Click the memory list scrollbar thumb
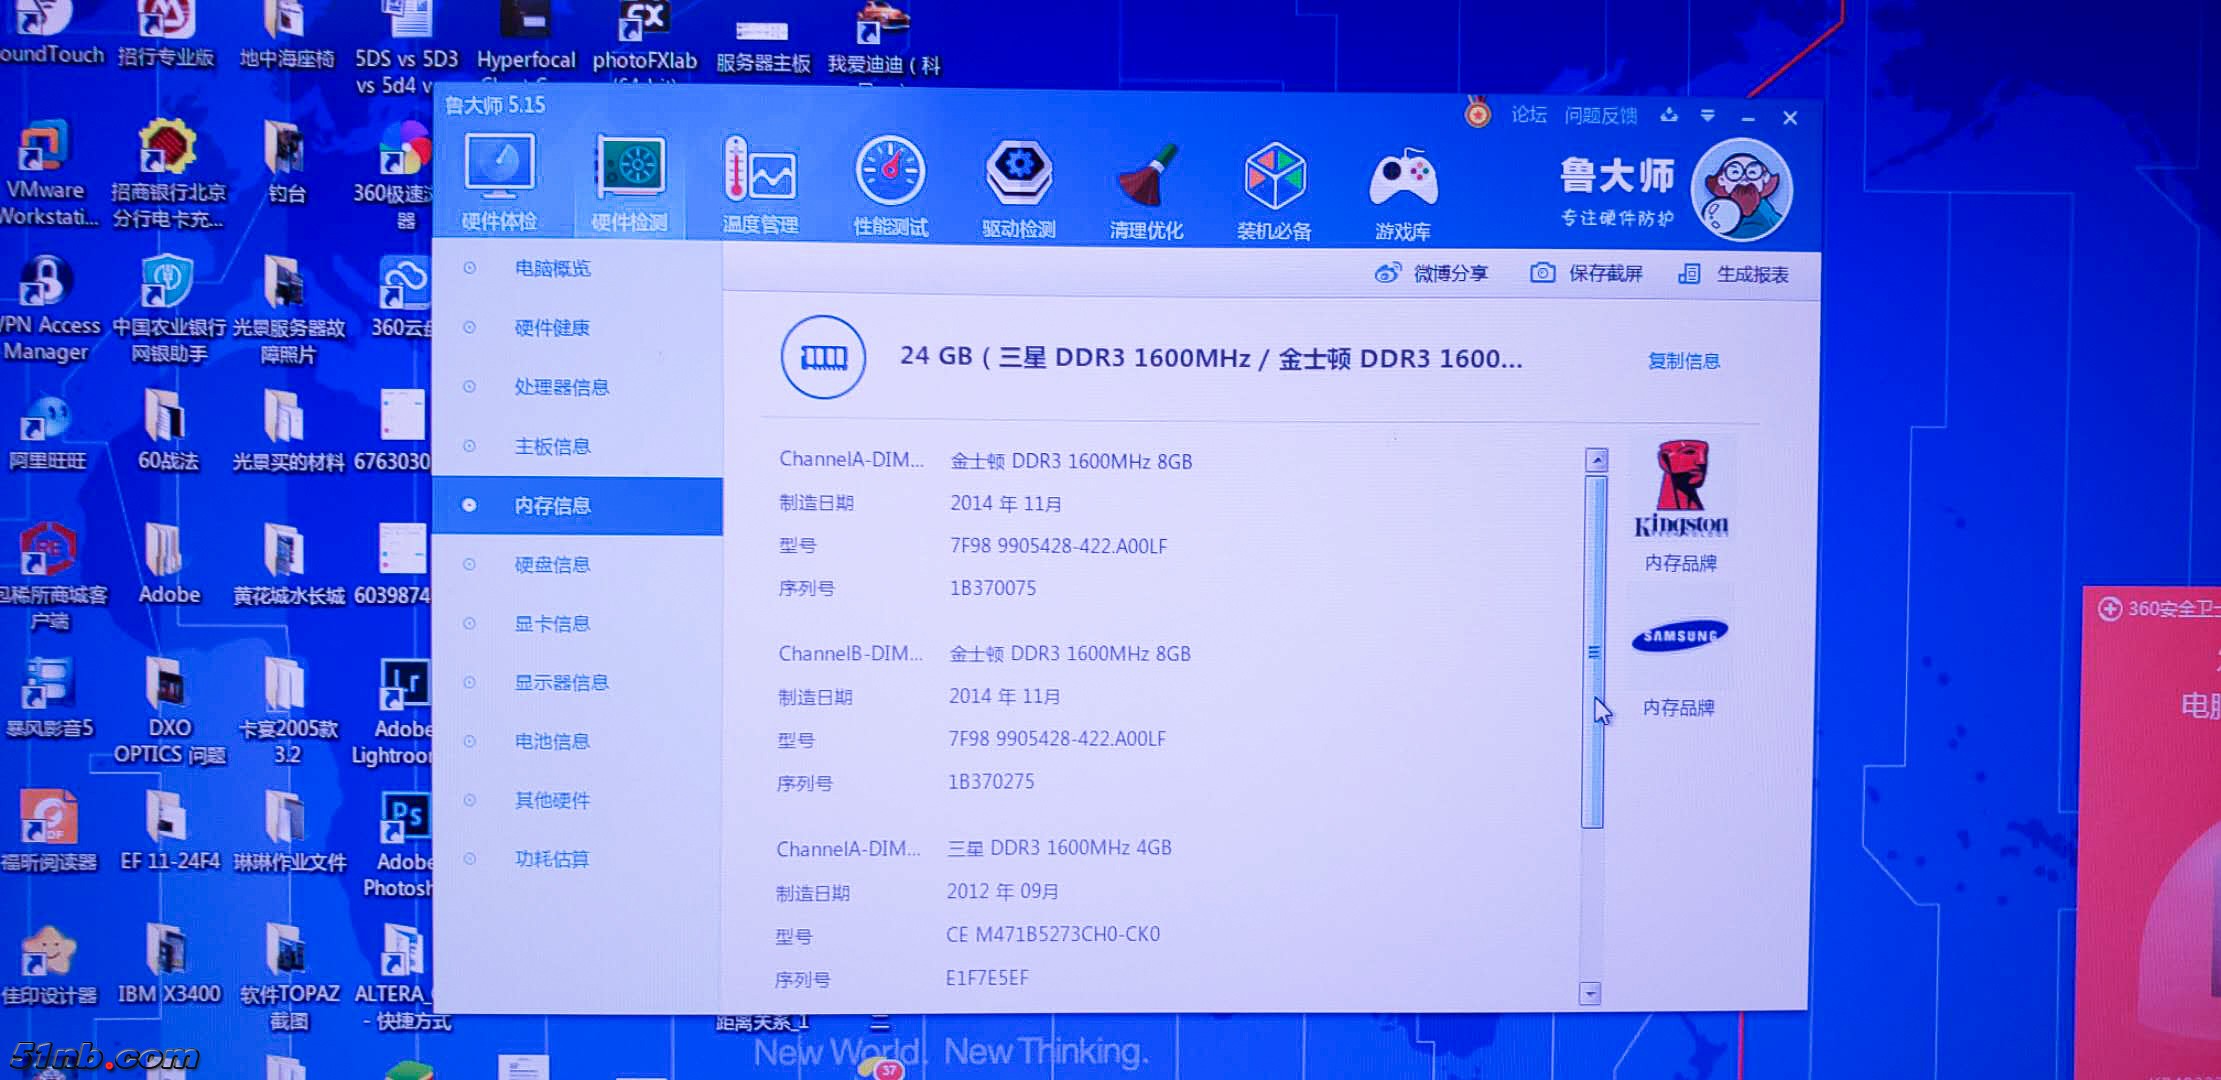2221x1080 pixels. 1593,652
